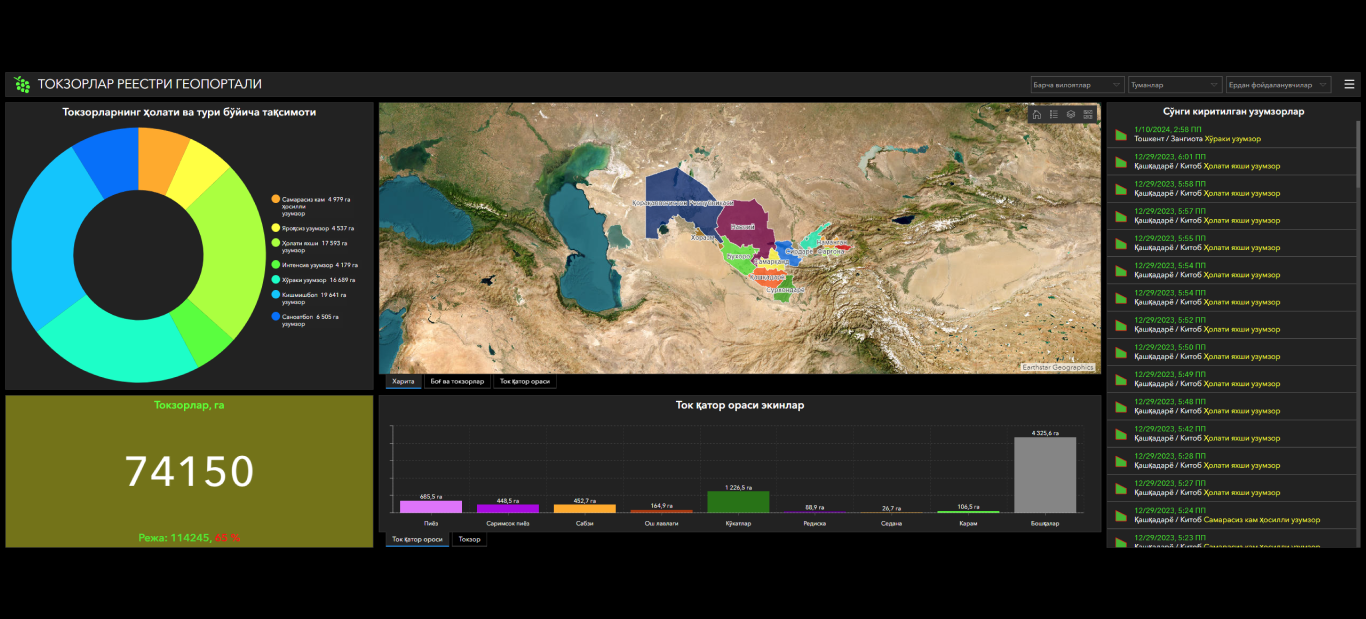Expand the Туманлар dropdown
The height and width of the screenshot is (619, 1366).
[x=1174, y=85]
